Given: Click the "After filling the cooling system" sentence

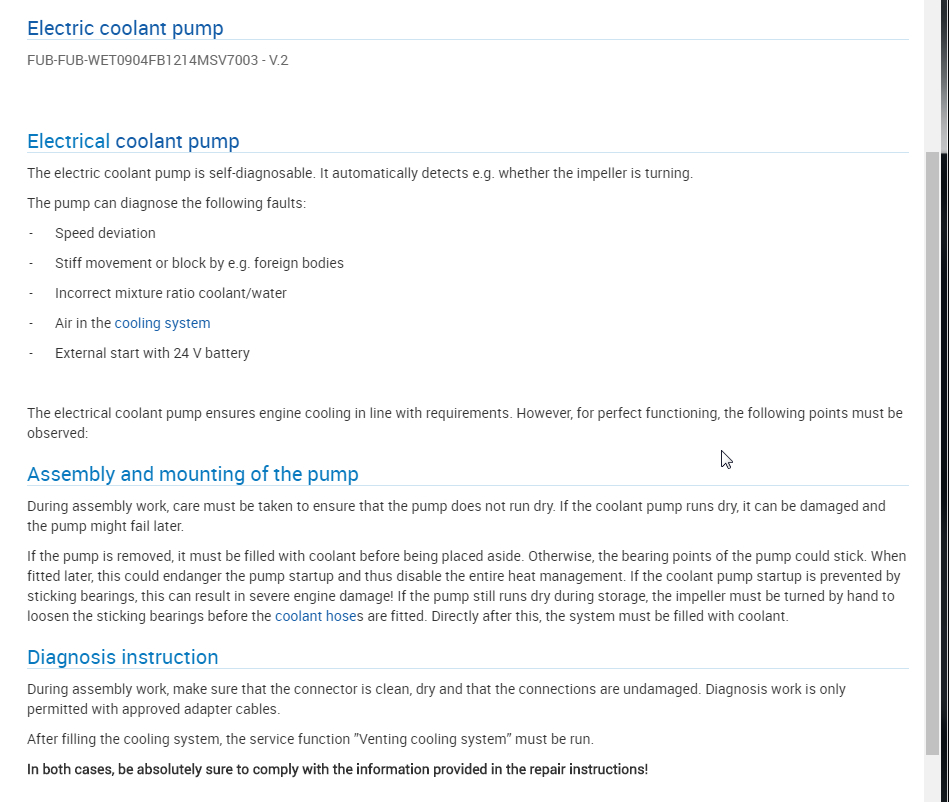Looking at the screenshot, I should point(310,739).
